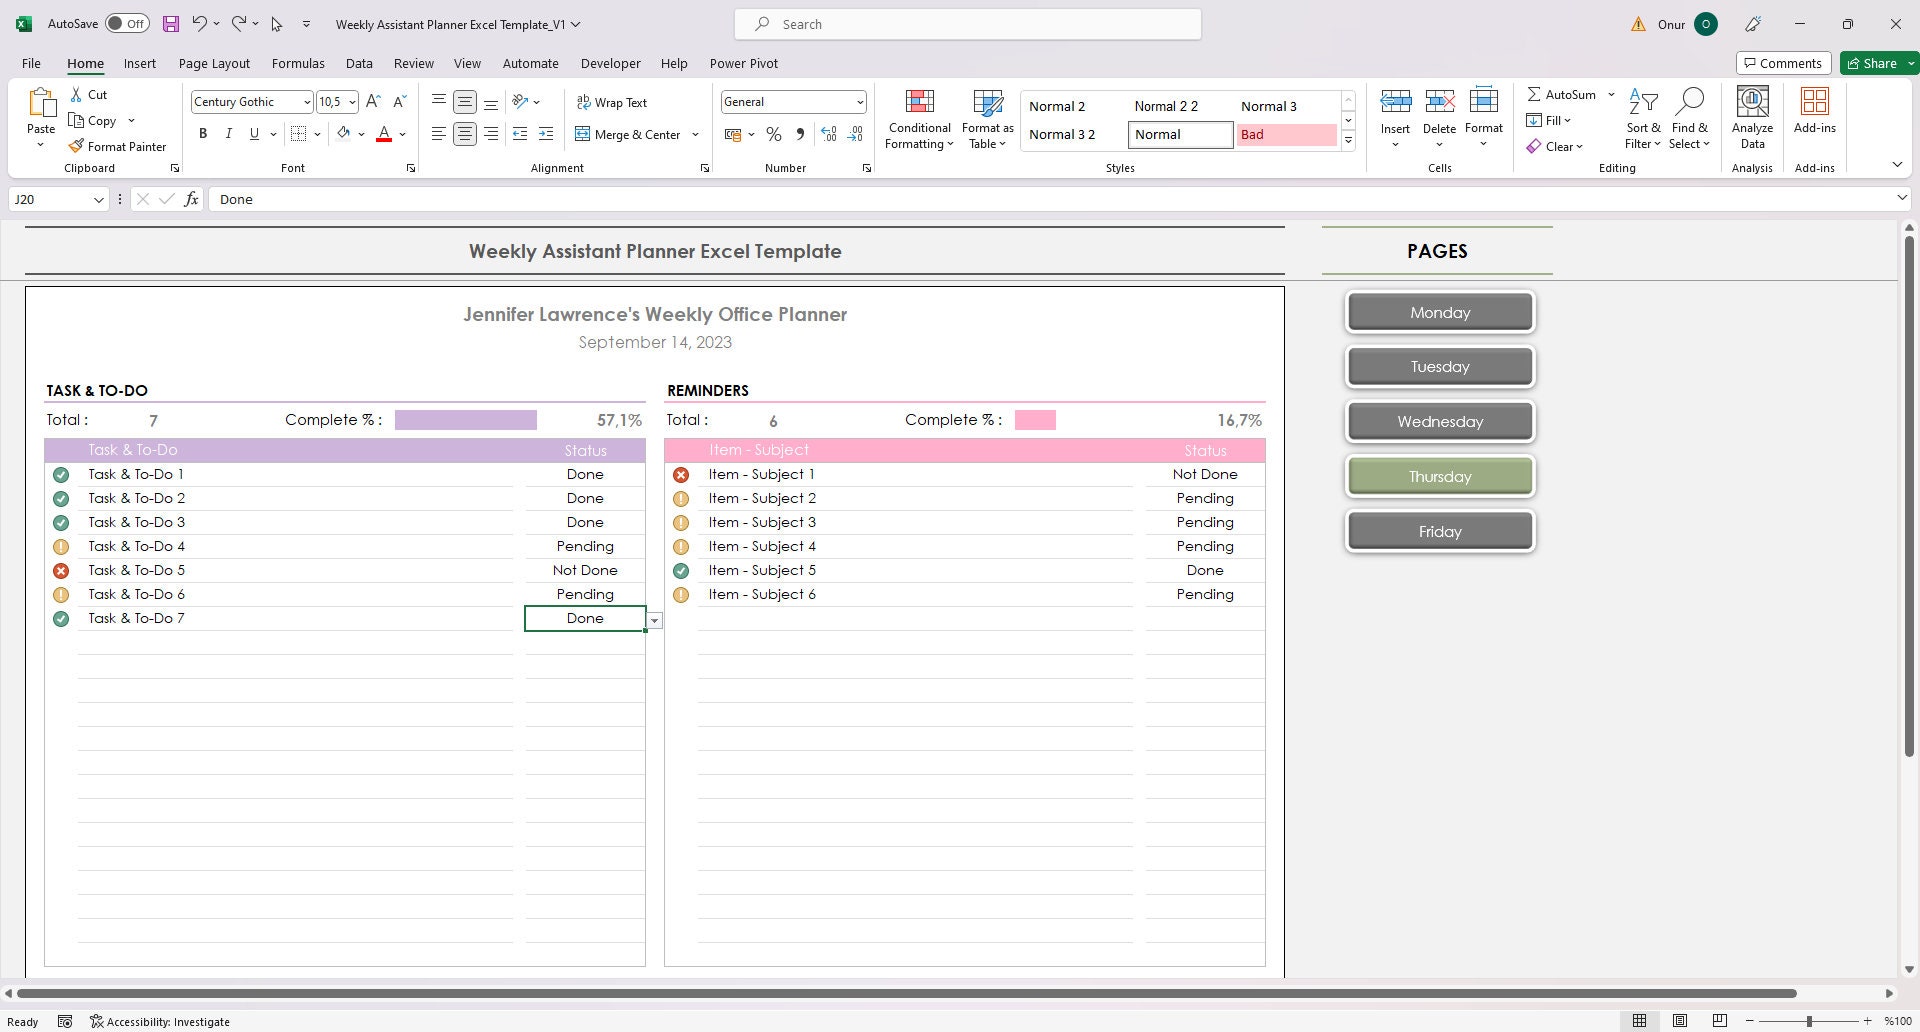Switch to the Formulas ribbon tab
Image resolution: width=1920 pixels, height=1032 pixels.
click(x=298, y=63)
